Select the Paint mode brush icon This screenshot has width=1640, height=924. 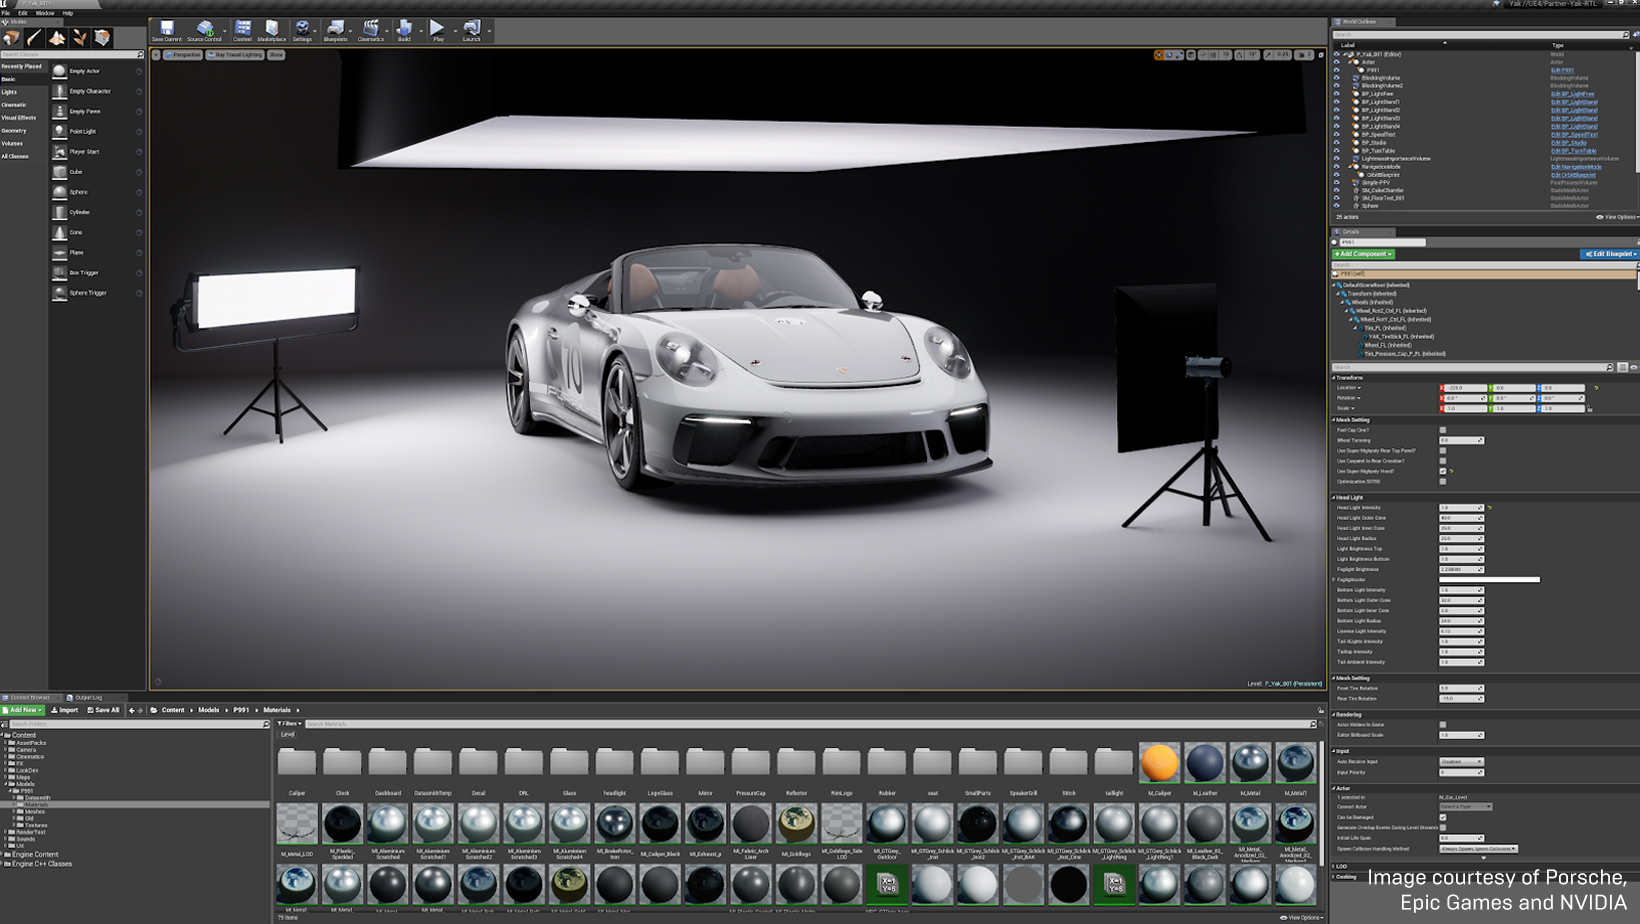(x=34, y=38)
